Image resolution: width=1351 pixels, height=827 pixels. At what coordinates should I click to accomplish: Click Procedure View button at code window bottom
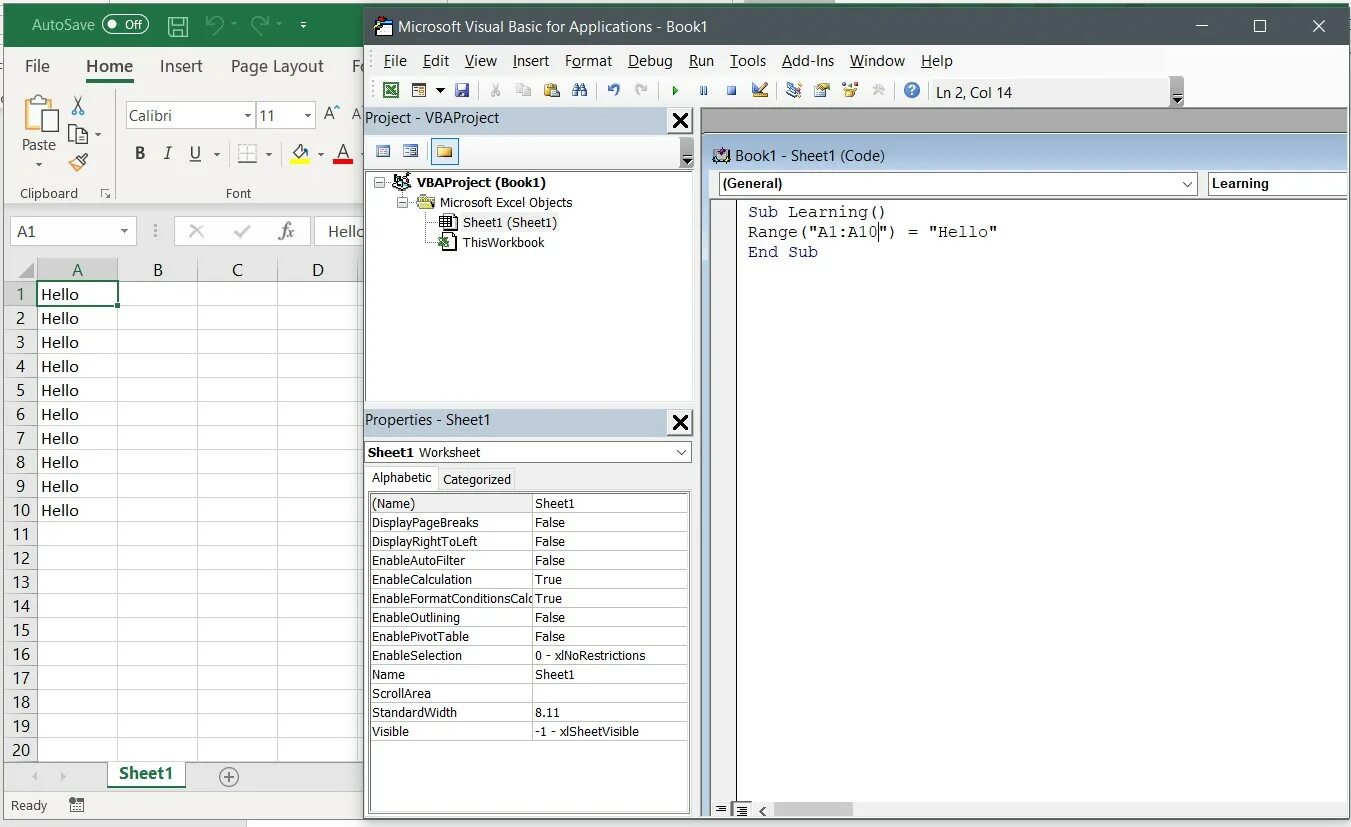pyautogui.click(x=721, y=809)
